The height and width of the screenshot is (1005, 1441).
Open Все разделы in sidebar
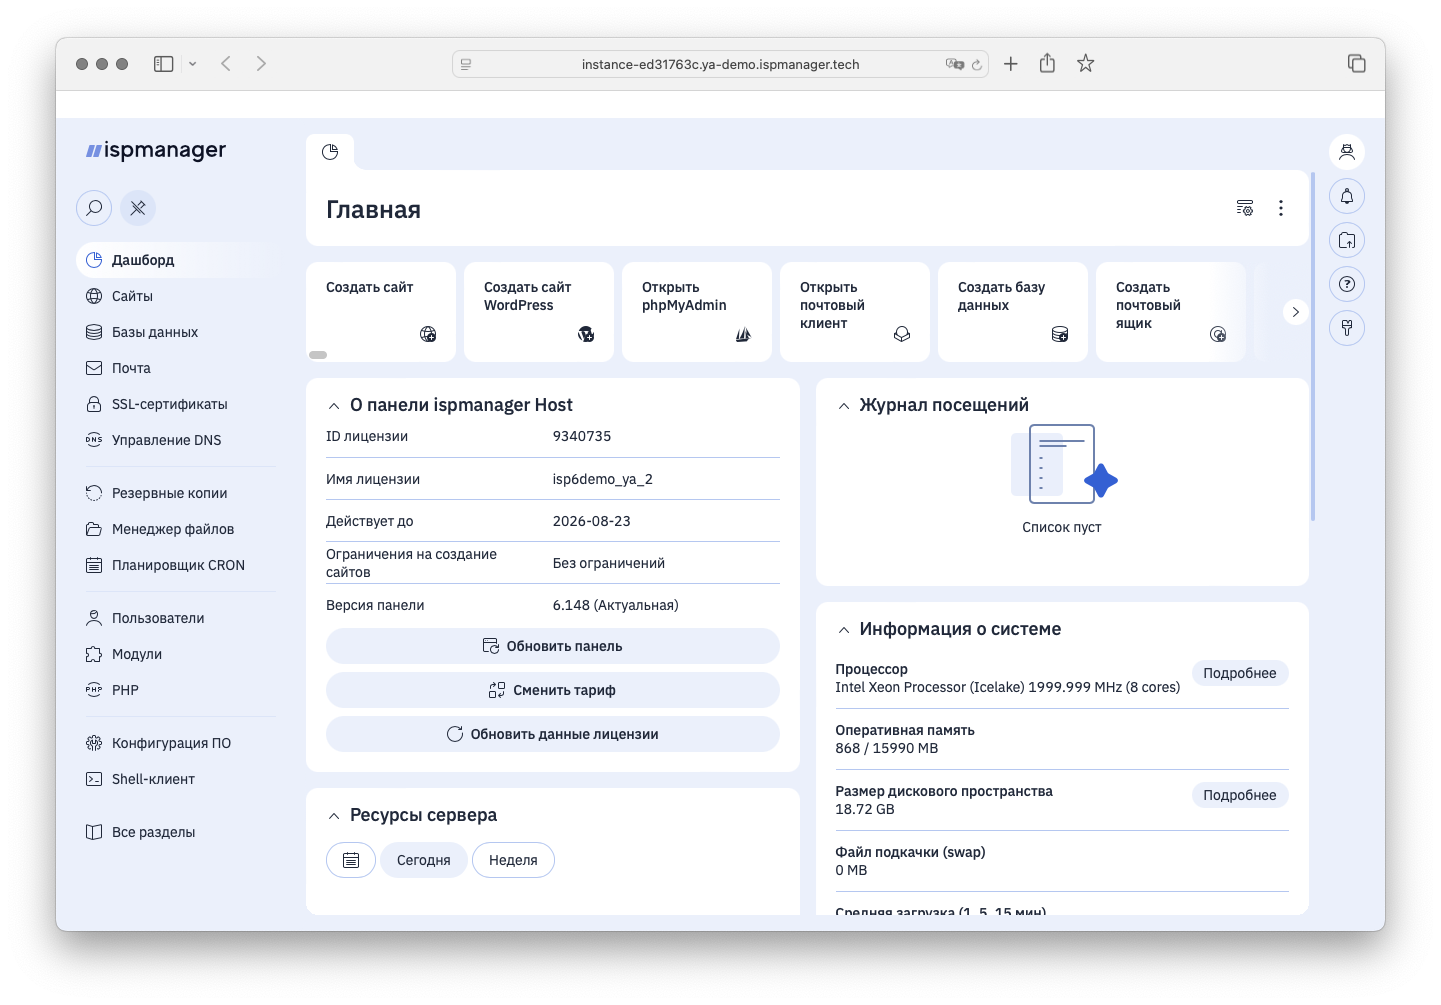[176, 832]
